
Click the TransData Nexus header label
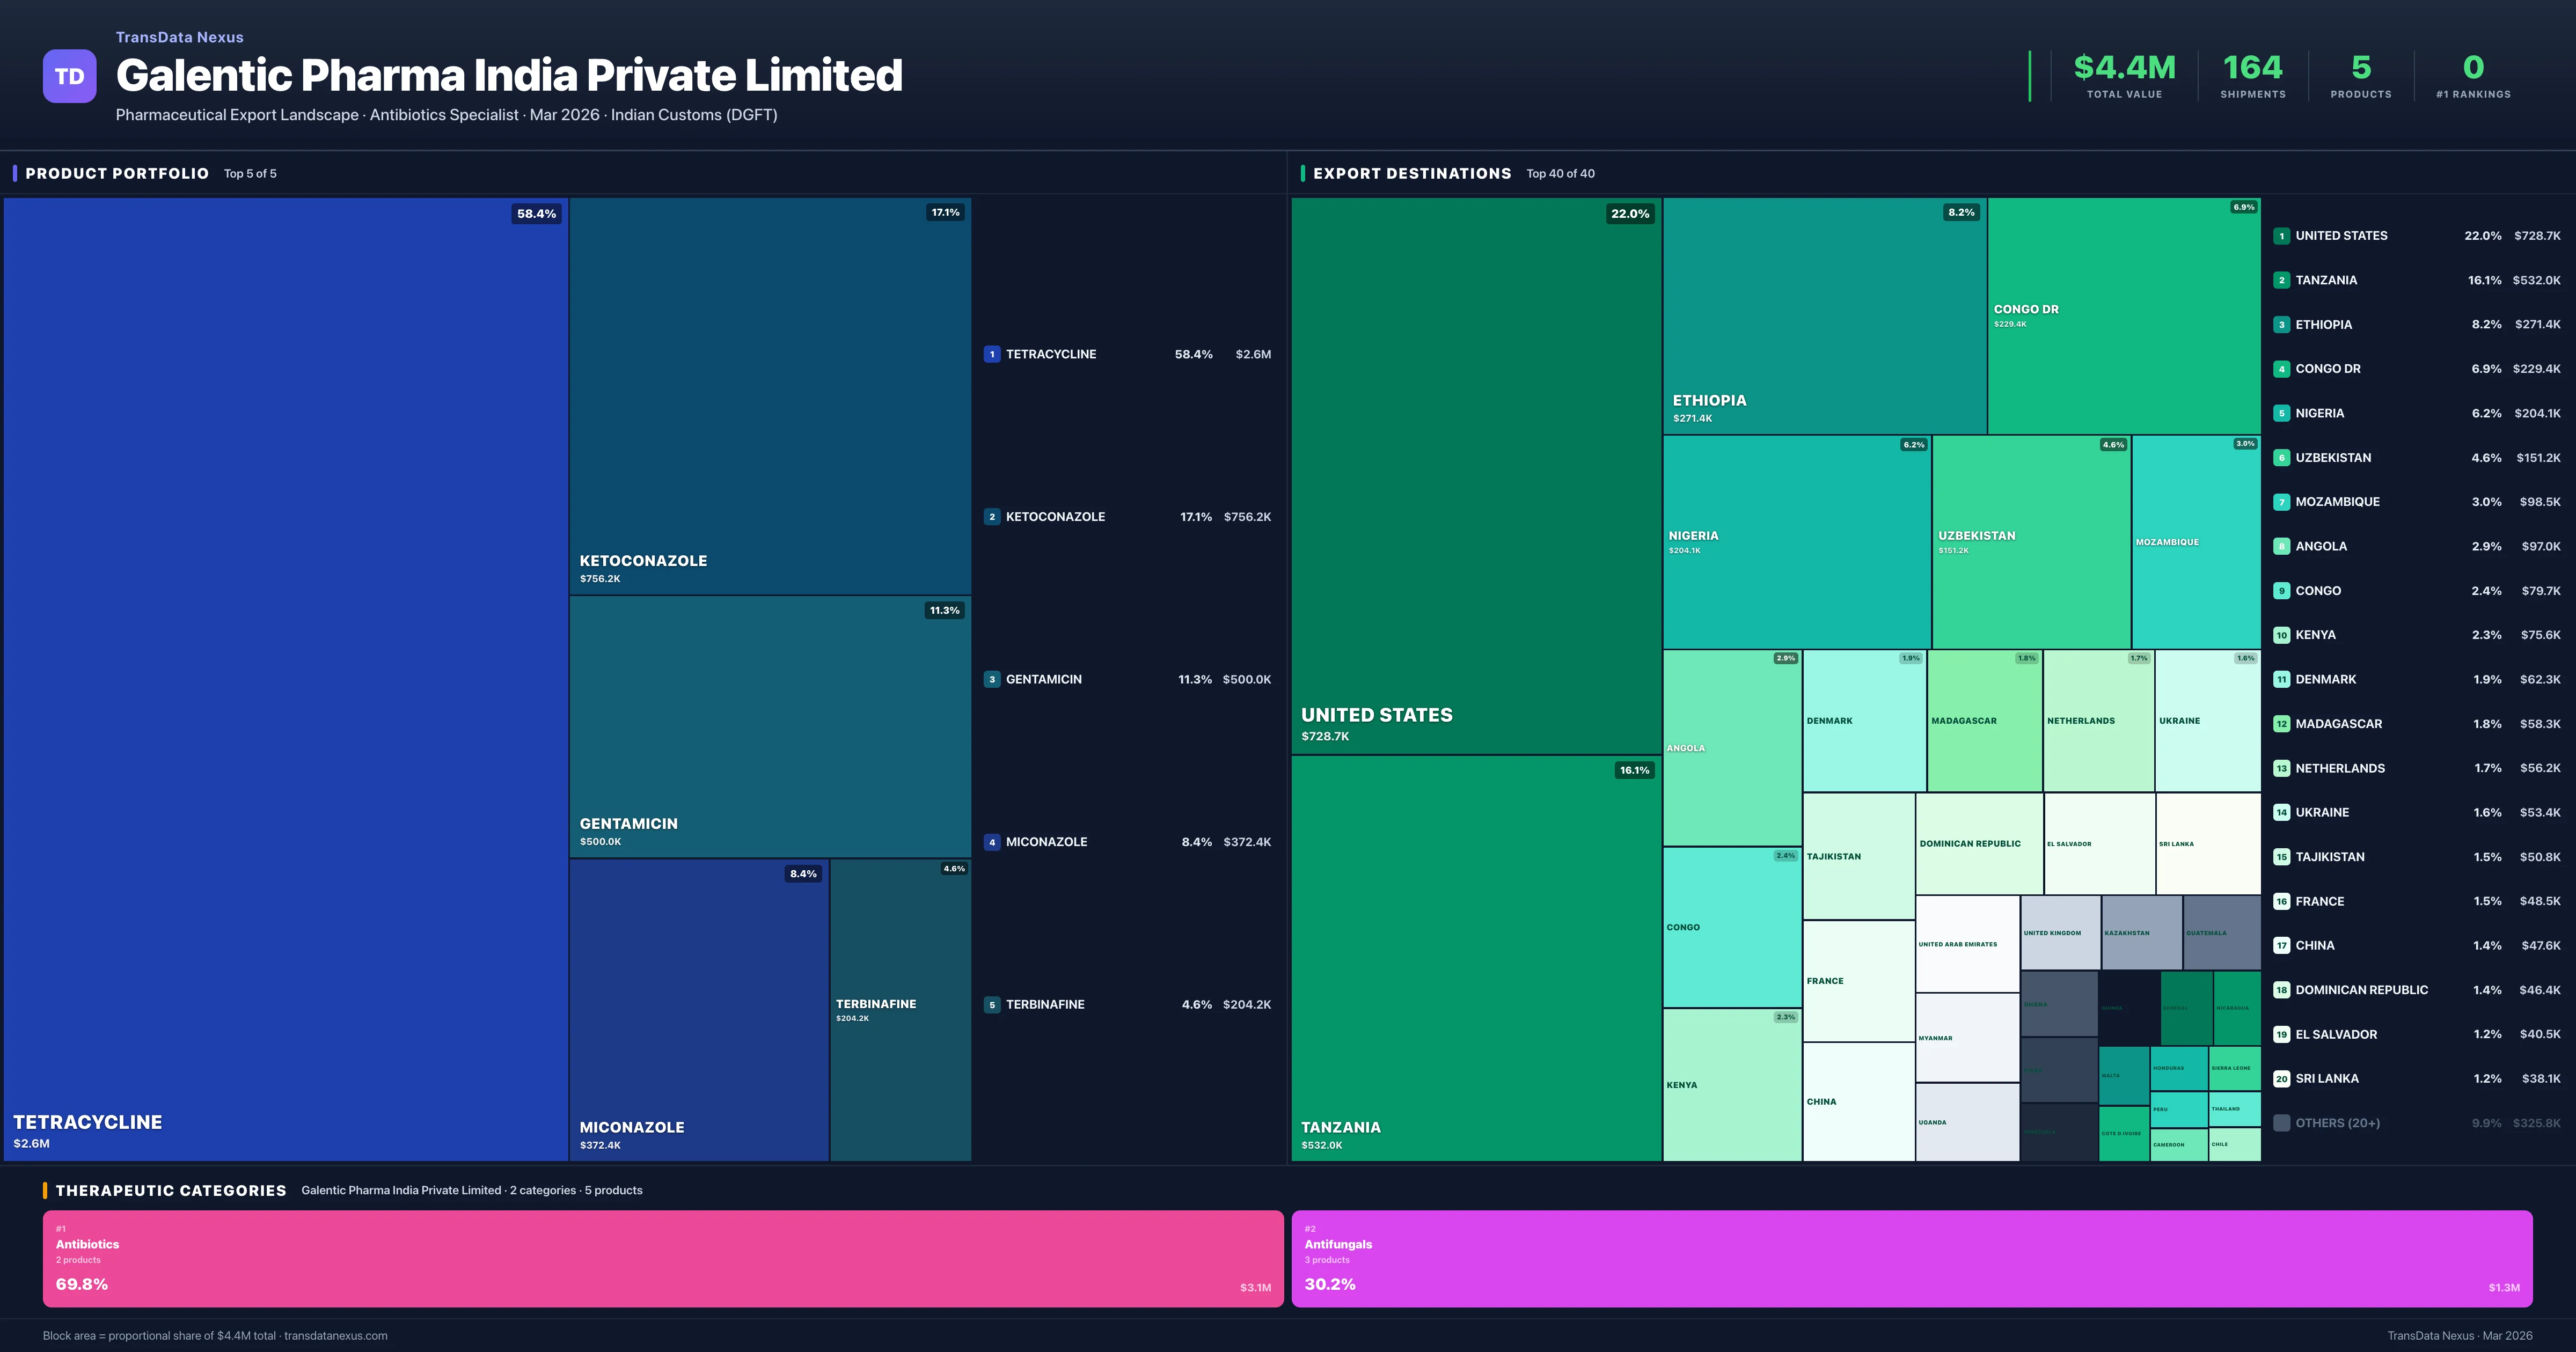[180, 37]
